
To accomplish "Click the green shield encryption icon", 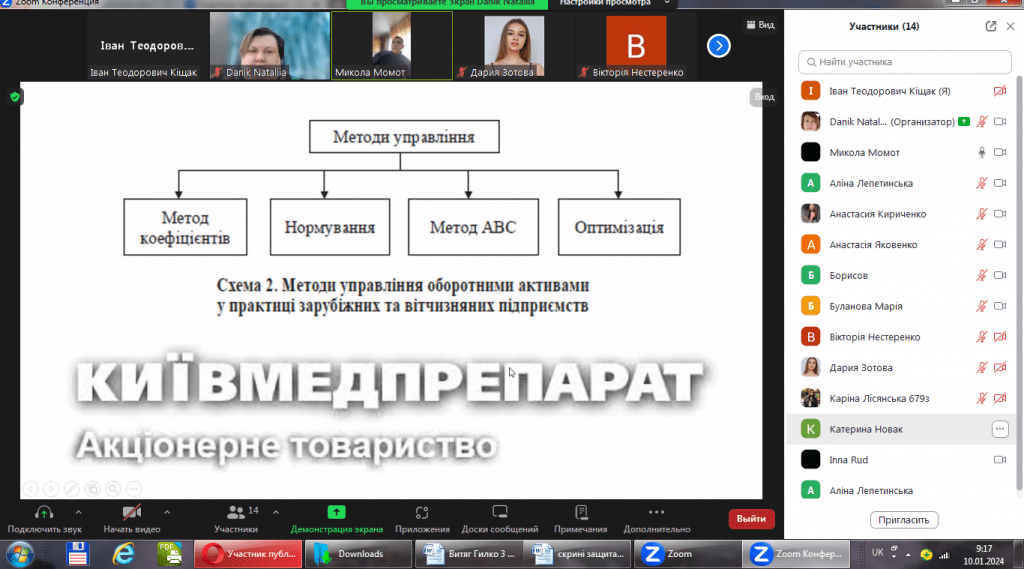I will [x=15, y=97].
